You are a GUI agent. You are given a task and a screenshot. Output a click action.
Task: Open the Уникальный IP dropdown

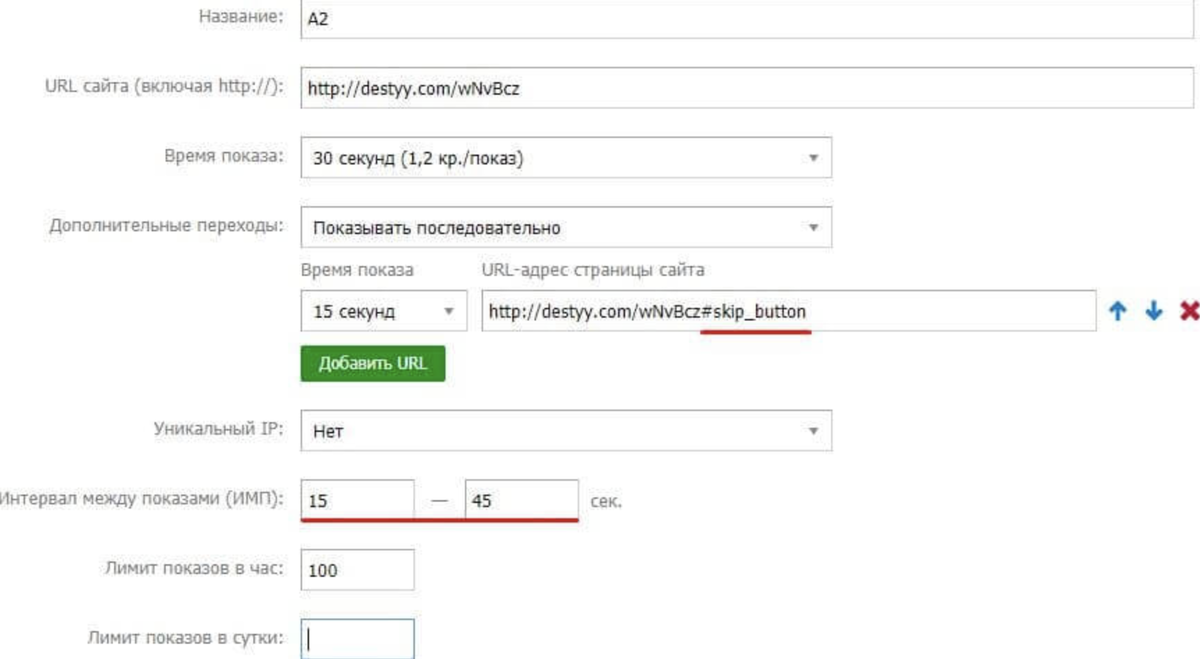coord(566,431)
